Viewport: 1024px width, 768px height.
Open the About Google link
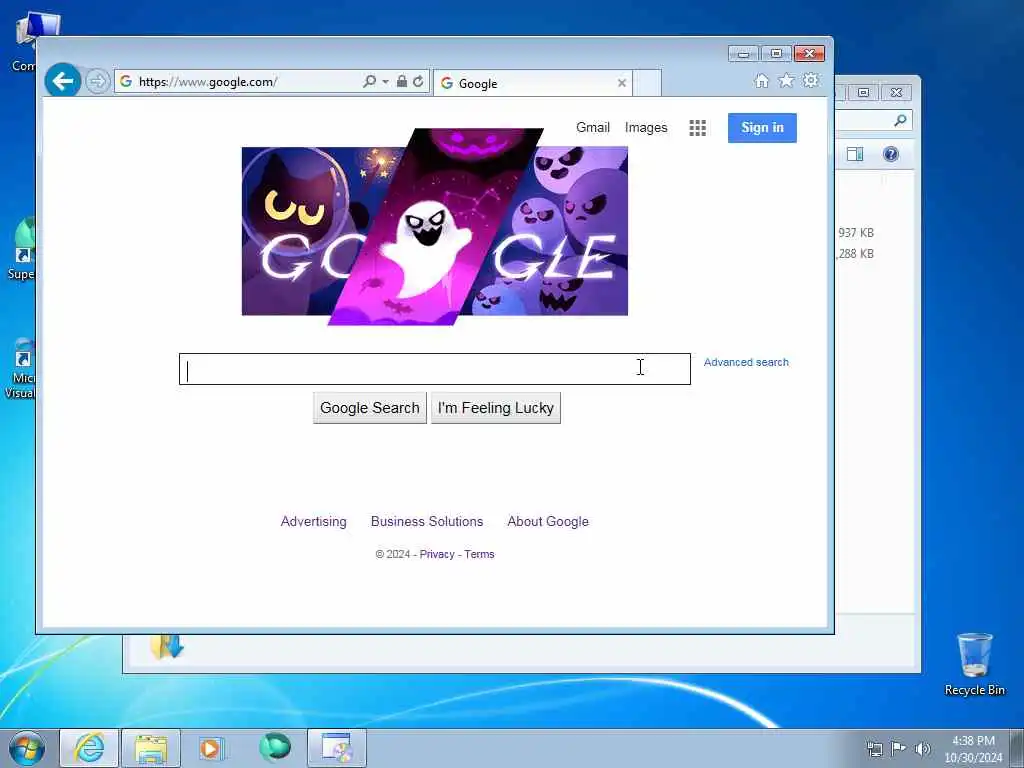(548, 521)
